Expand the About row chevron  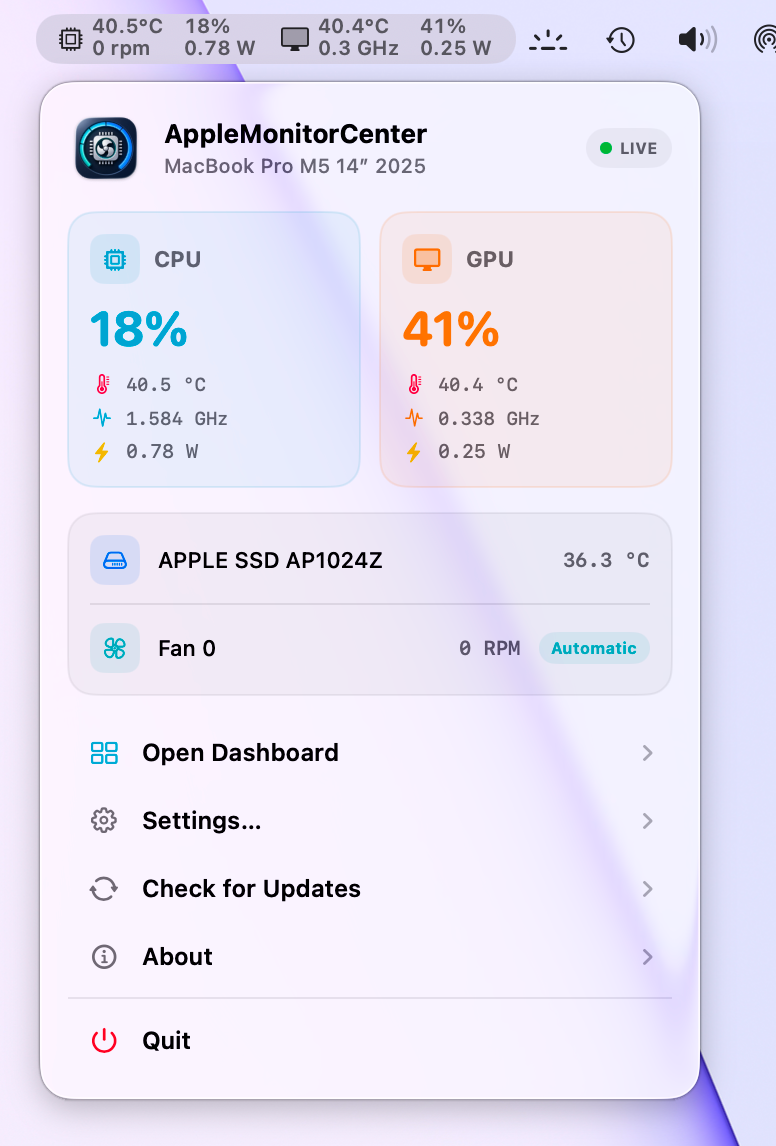[647, 957]
